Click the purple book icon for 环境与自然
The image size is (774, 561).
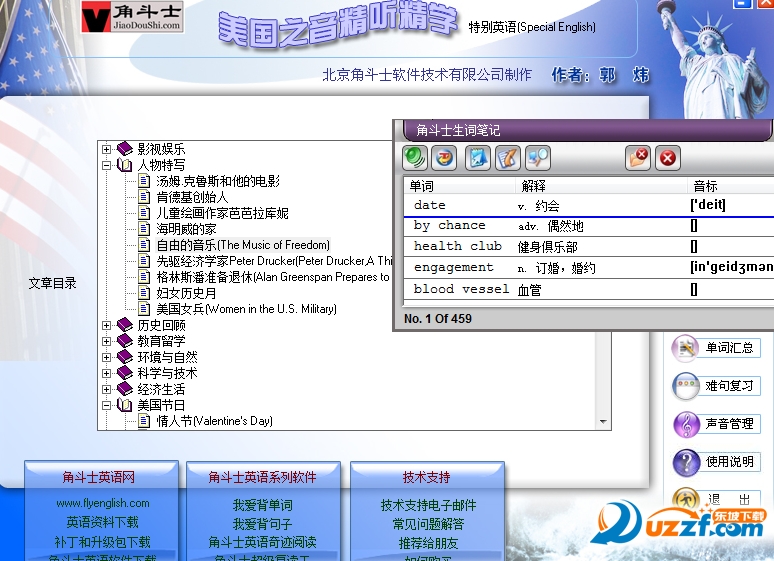coord(125,357)
